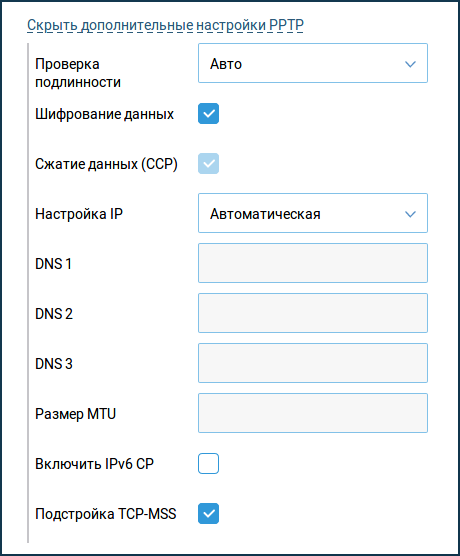Click the Шифрование данных label text

[105, 114]
